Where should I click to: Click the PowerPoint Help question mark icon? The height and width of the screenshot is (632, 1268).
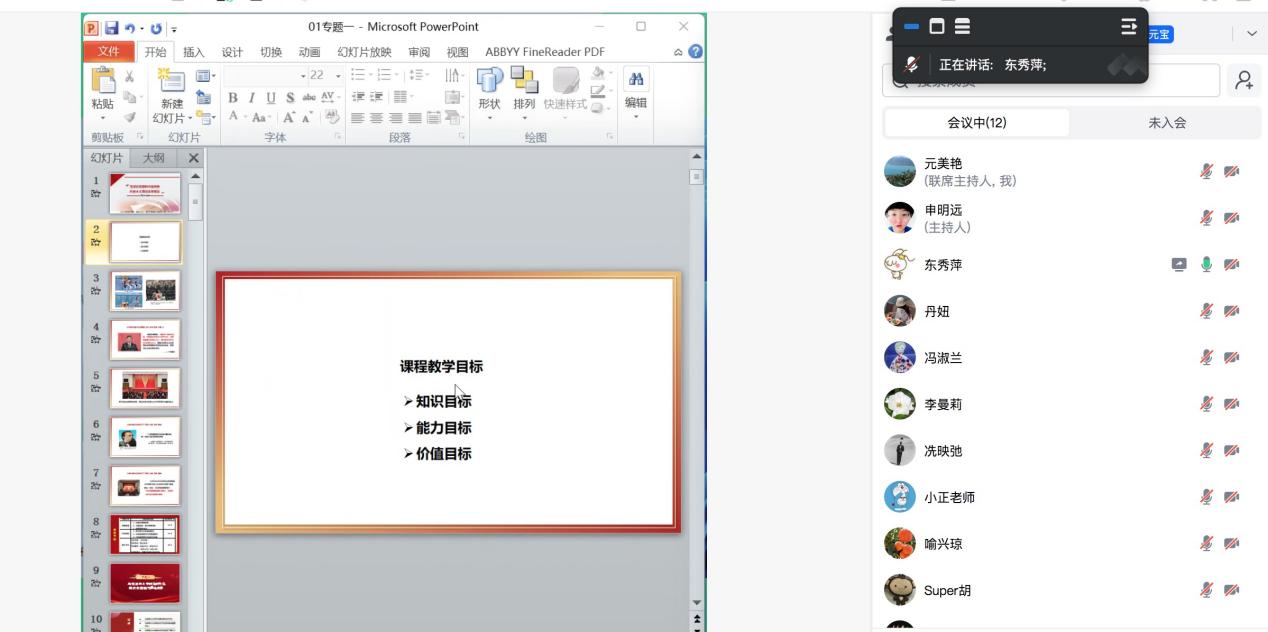pyautogui.click(x=695, y=52)
